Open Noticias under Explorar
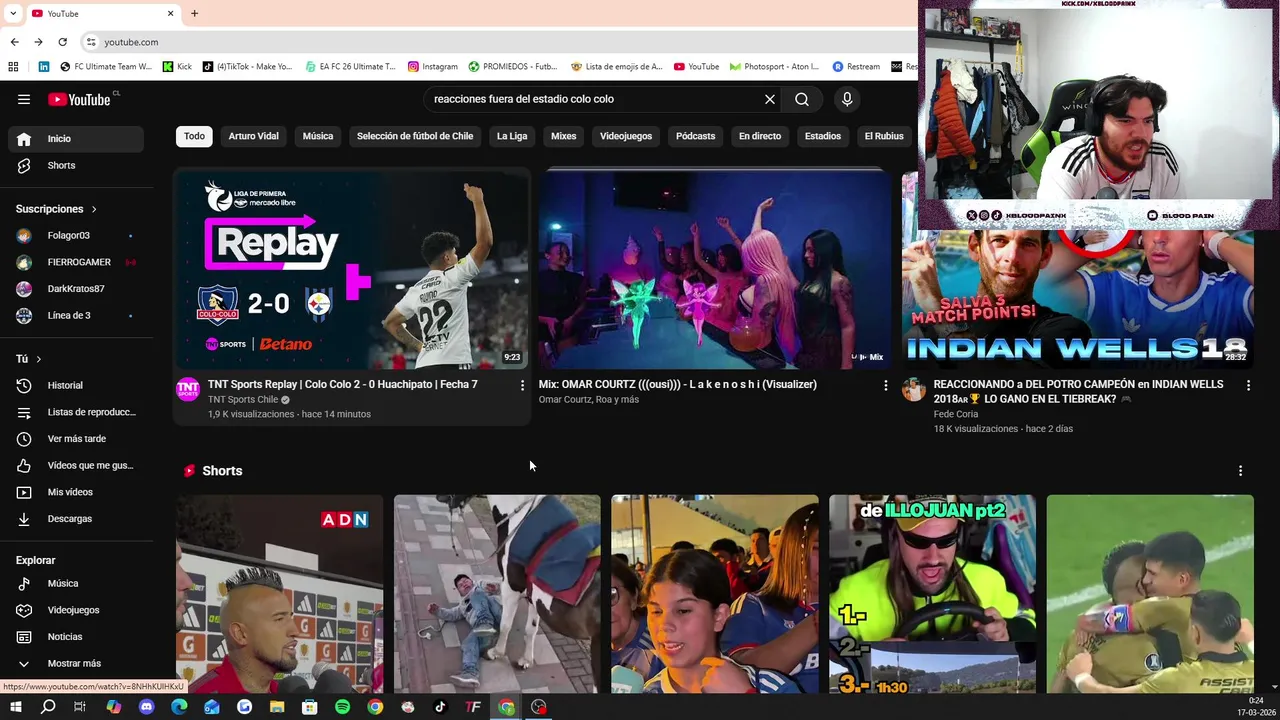 click(x=76, y=637)
